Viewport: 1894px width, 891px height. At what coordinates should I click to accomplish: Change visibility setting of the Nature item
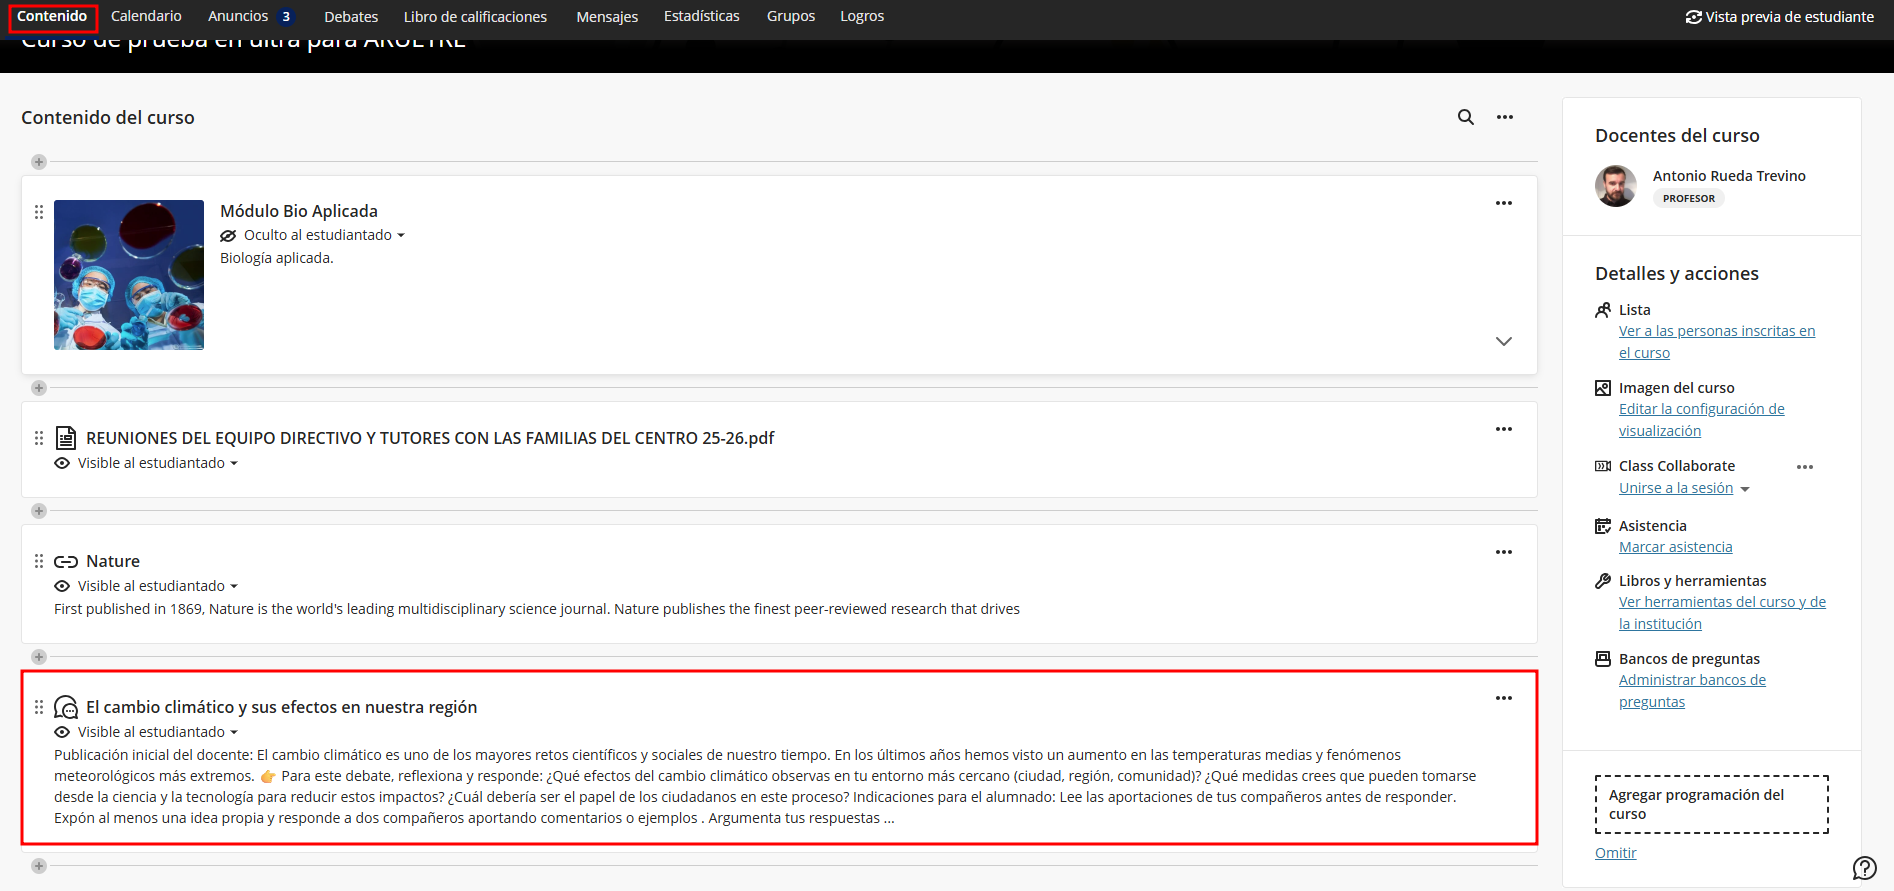[x=157, y=586]
